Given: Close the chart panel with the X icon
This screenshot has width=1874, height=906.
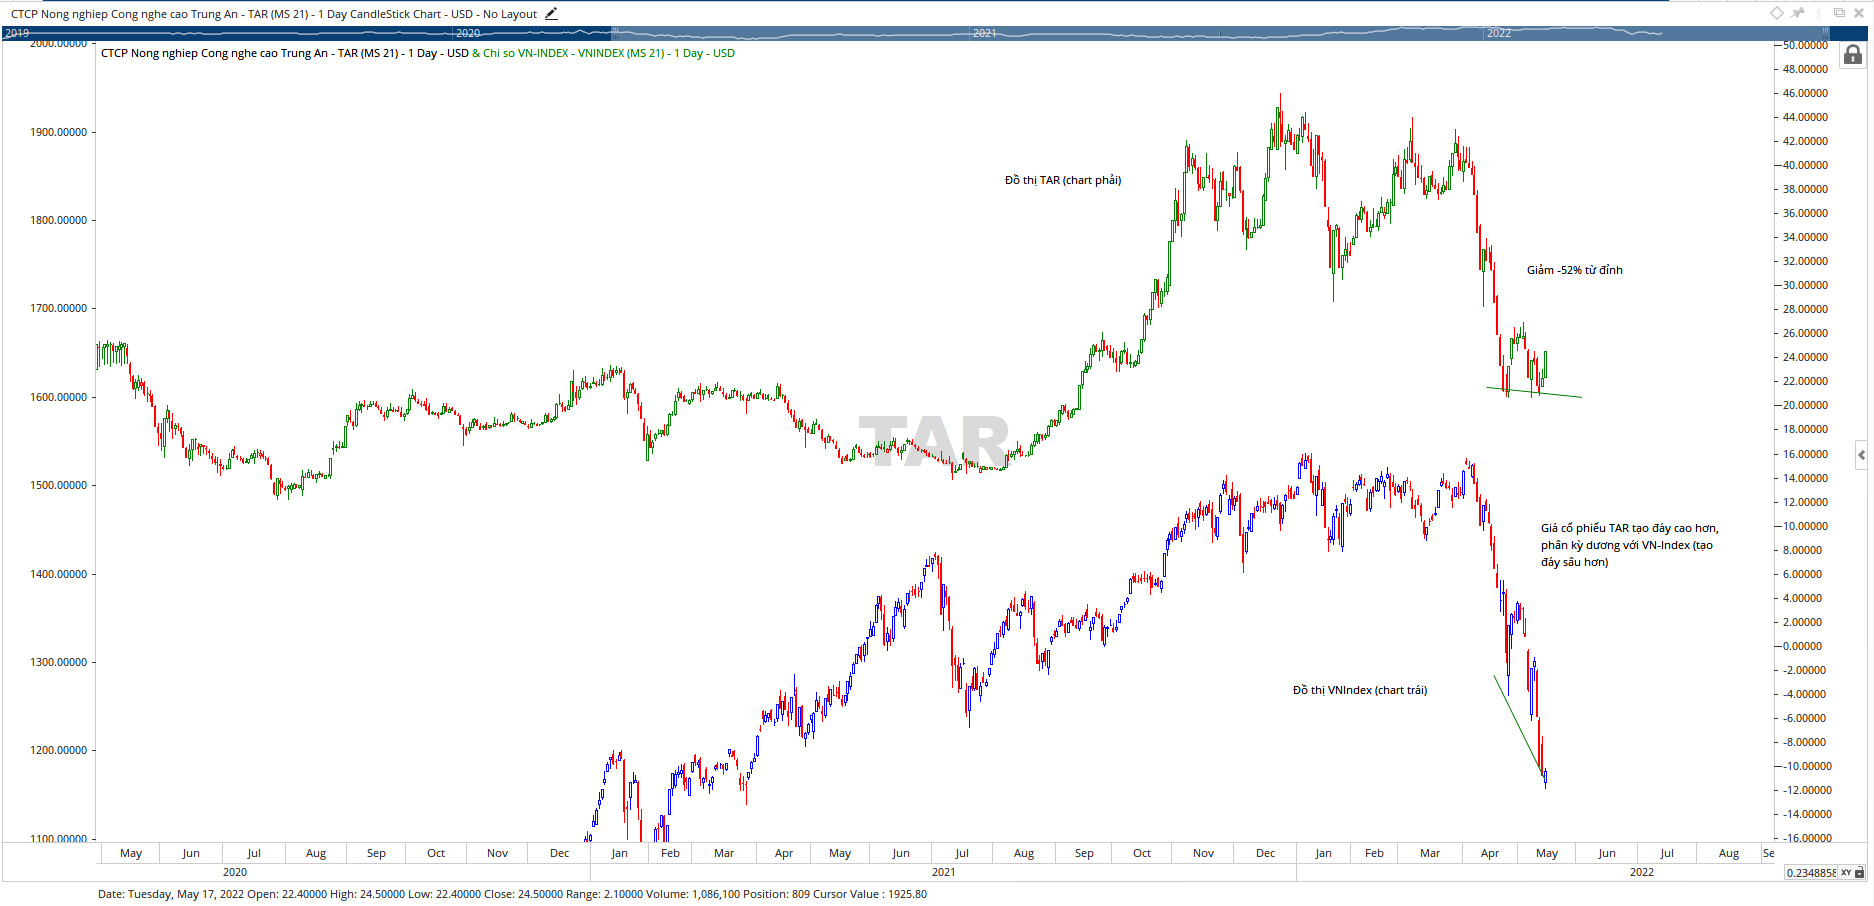Looking at the screenshot, I should [1860, 13].
